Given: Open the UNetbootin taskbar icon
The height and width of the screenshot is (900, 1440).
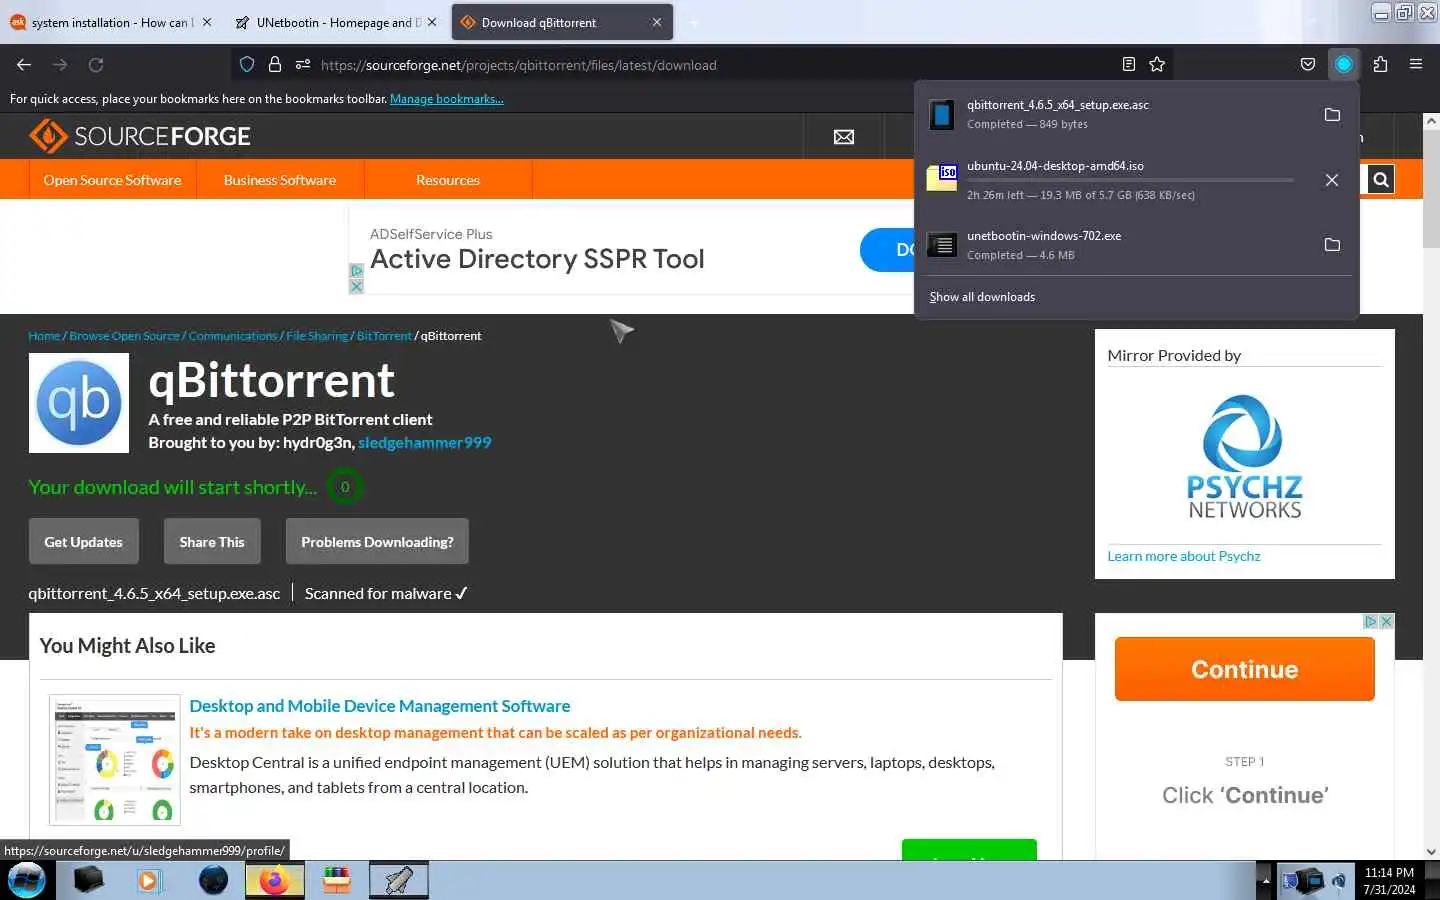Looking at the screenshot, I should click(x=399, y=880).
